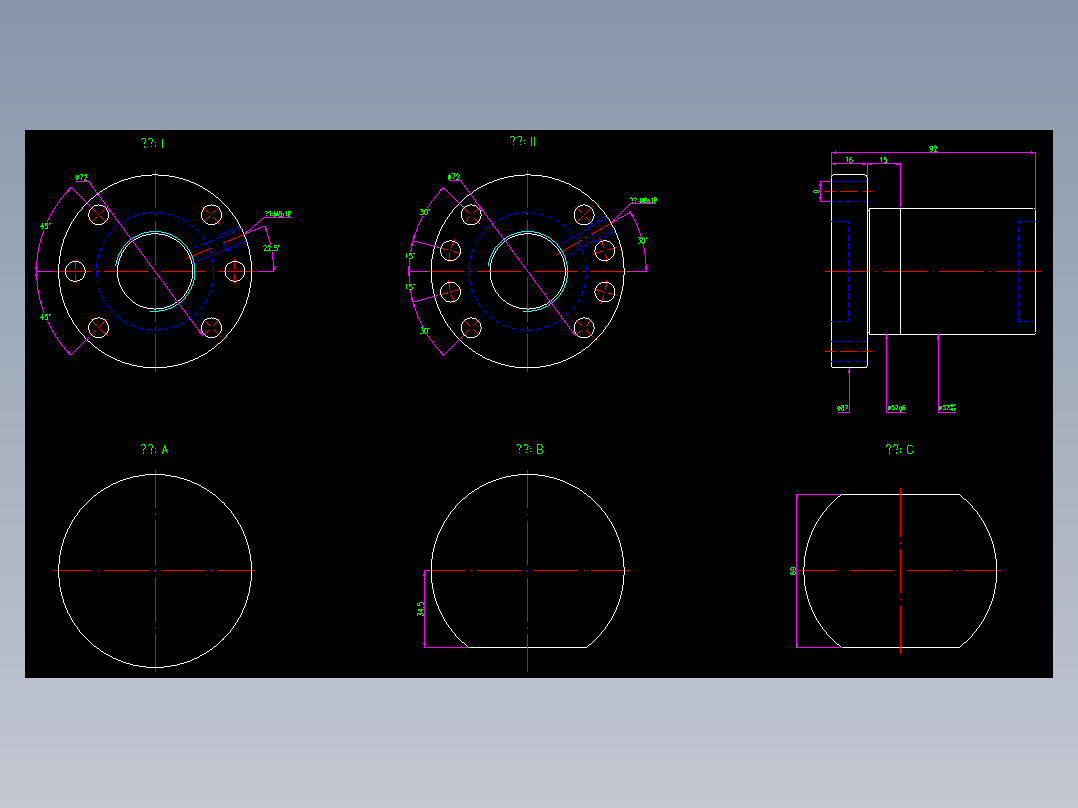Select the 22.5° angle in view I
The width and height of the screenshot is (1078, 808).
pyautogui.click(x=271, y=248)
